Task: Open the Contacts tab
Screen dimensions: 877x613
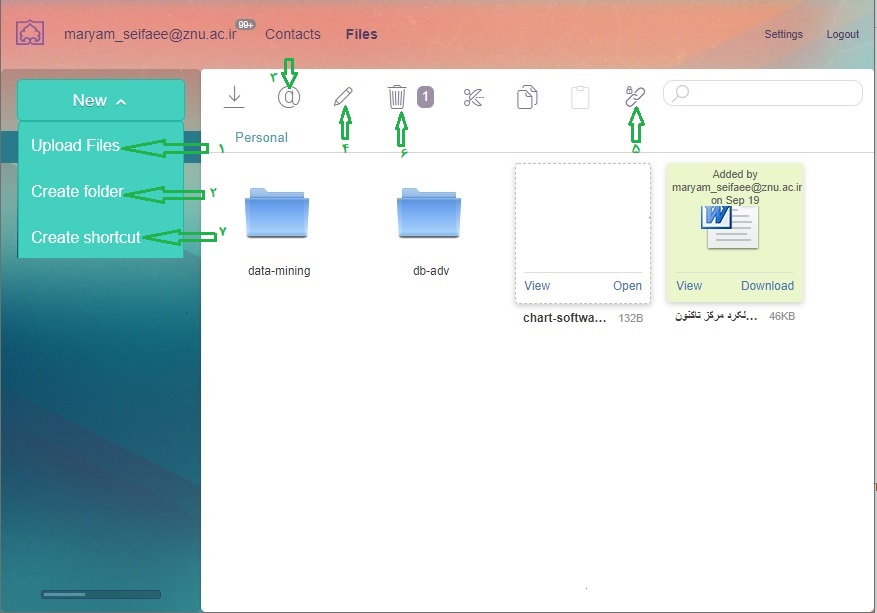Action: click(x=293, y=34)
